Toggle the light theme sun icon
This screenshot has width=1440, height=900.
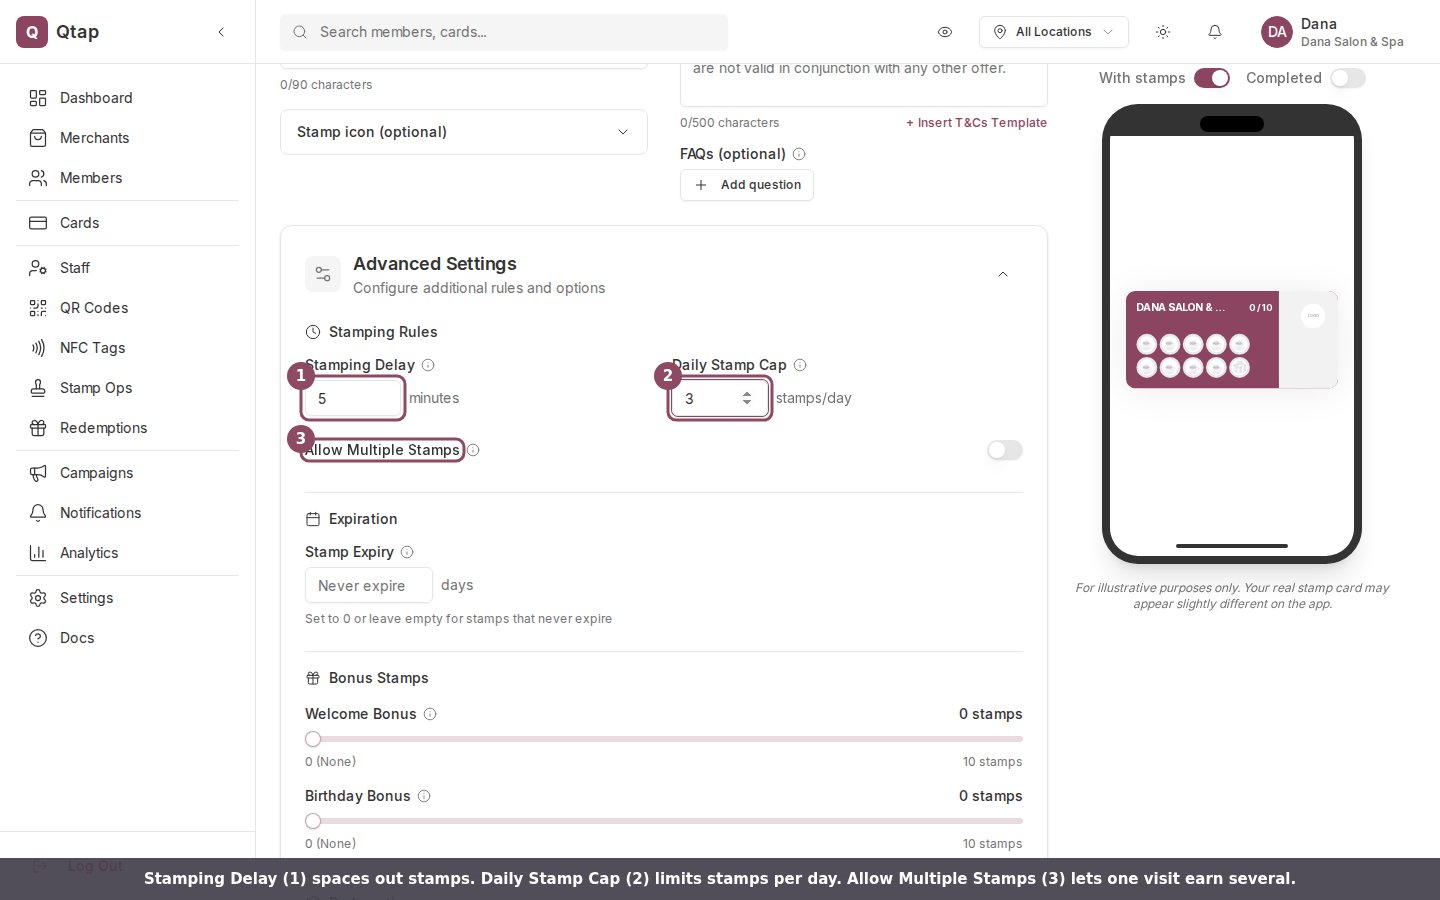pos(1163,32)
